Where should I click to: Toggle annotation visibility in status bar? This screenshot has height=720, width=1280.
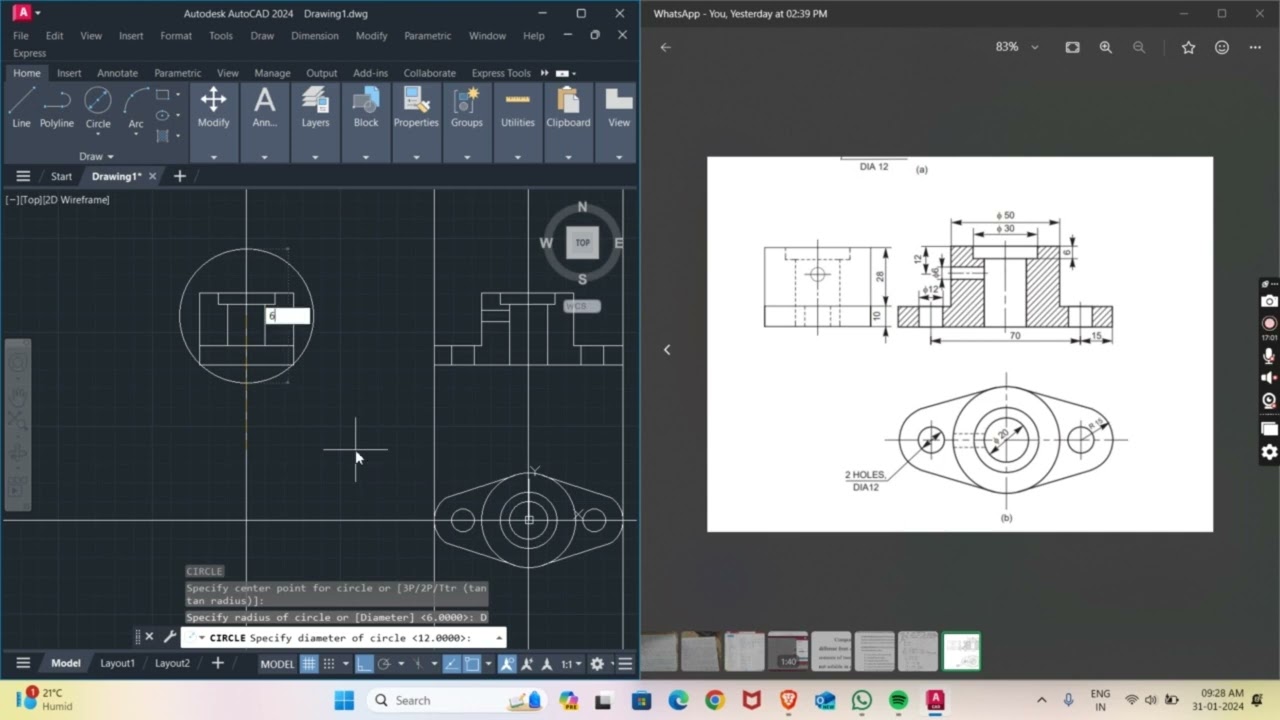507,664
